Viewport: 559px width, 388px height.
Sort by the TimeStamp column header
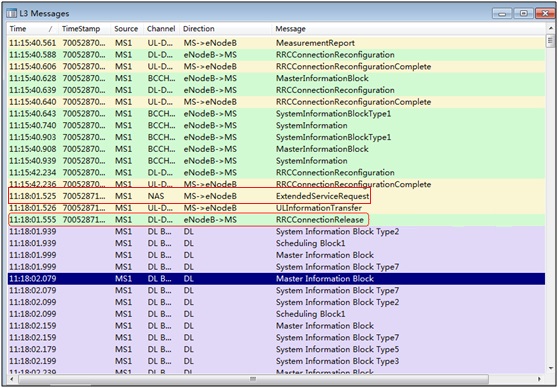[84, 29]
